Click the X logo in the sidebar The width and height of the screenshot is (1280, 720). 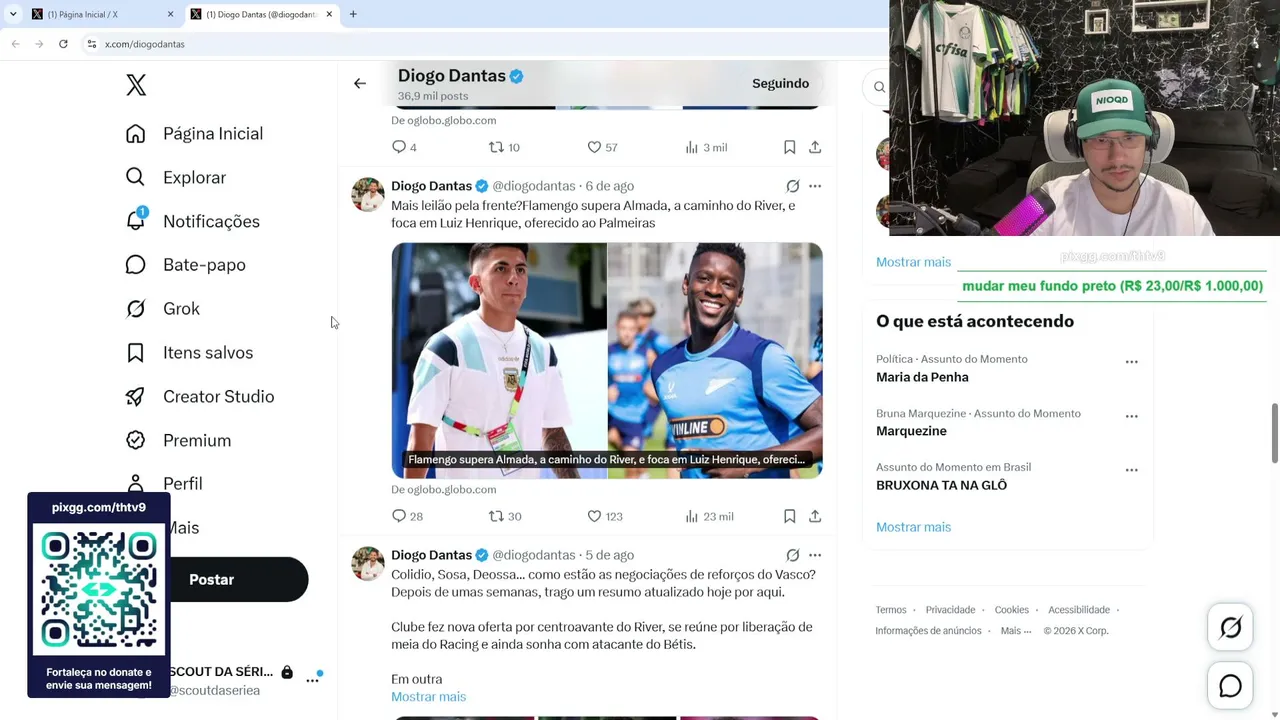[136, 85]
